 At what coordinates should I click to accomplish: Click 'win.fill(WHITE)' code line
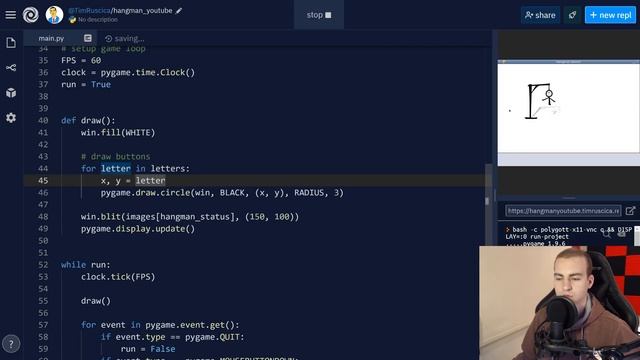click(x=118, y=133)
